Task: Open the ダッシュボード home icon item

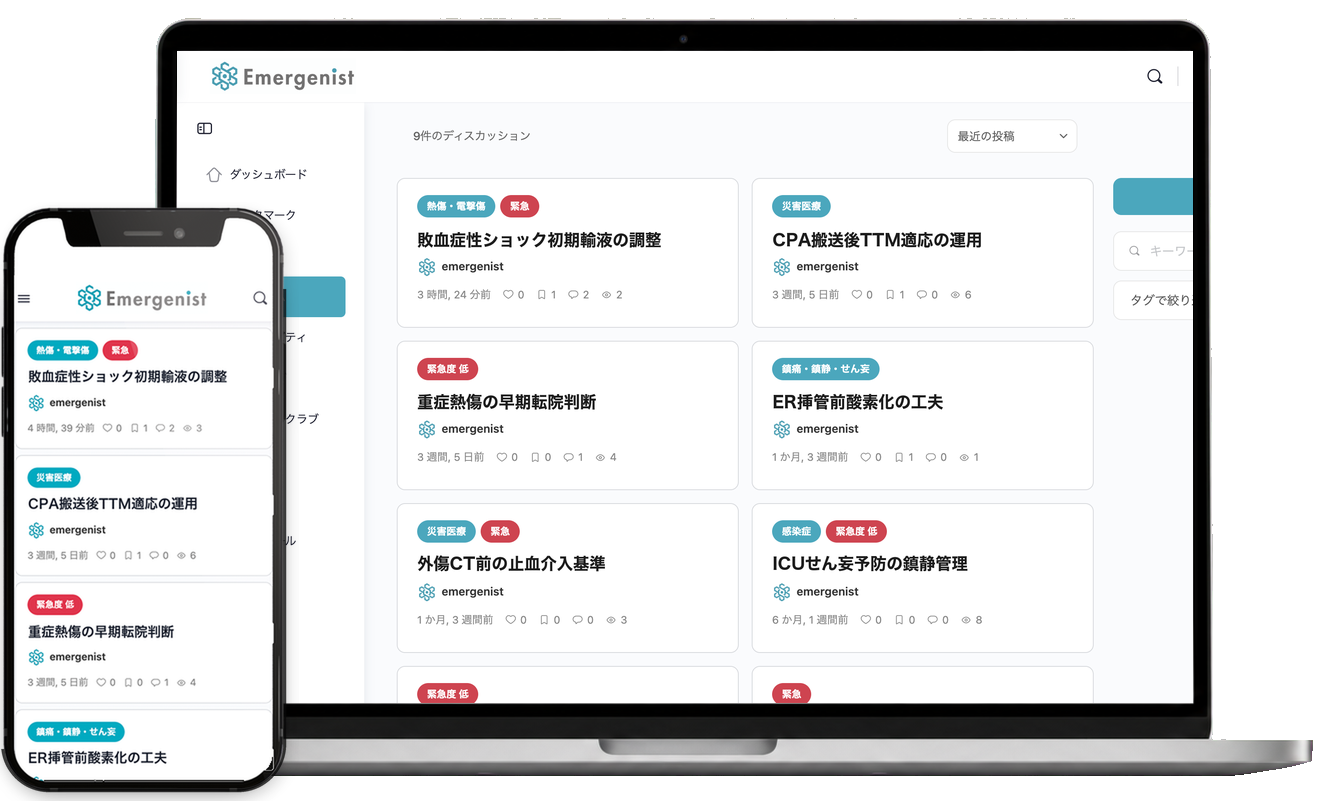Action: [x=256, y=174]
